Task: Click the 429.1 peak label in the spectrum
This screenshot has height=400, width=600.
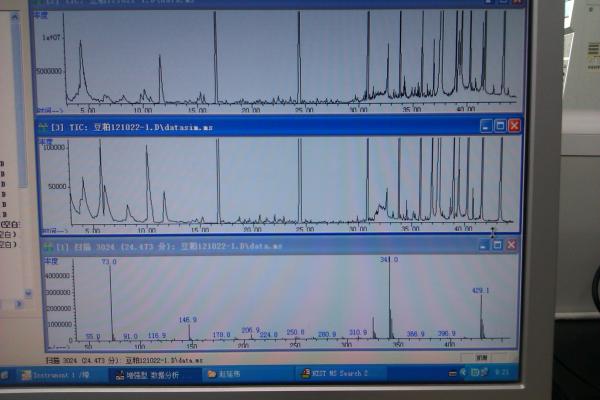Action: tap(480, 291)
